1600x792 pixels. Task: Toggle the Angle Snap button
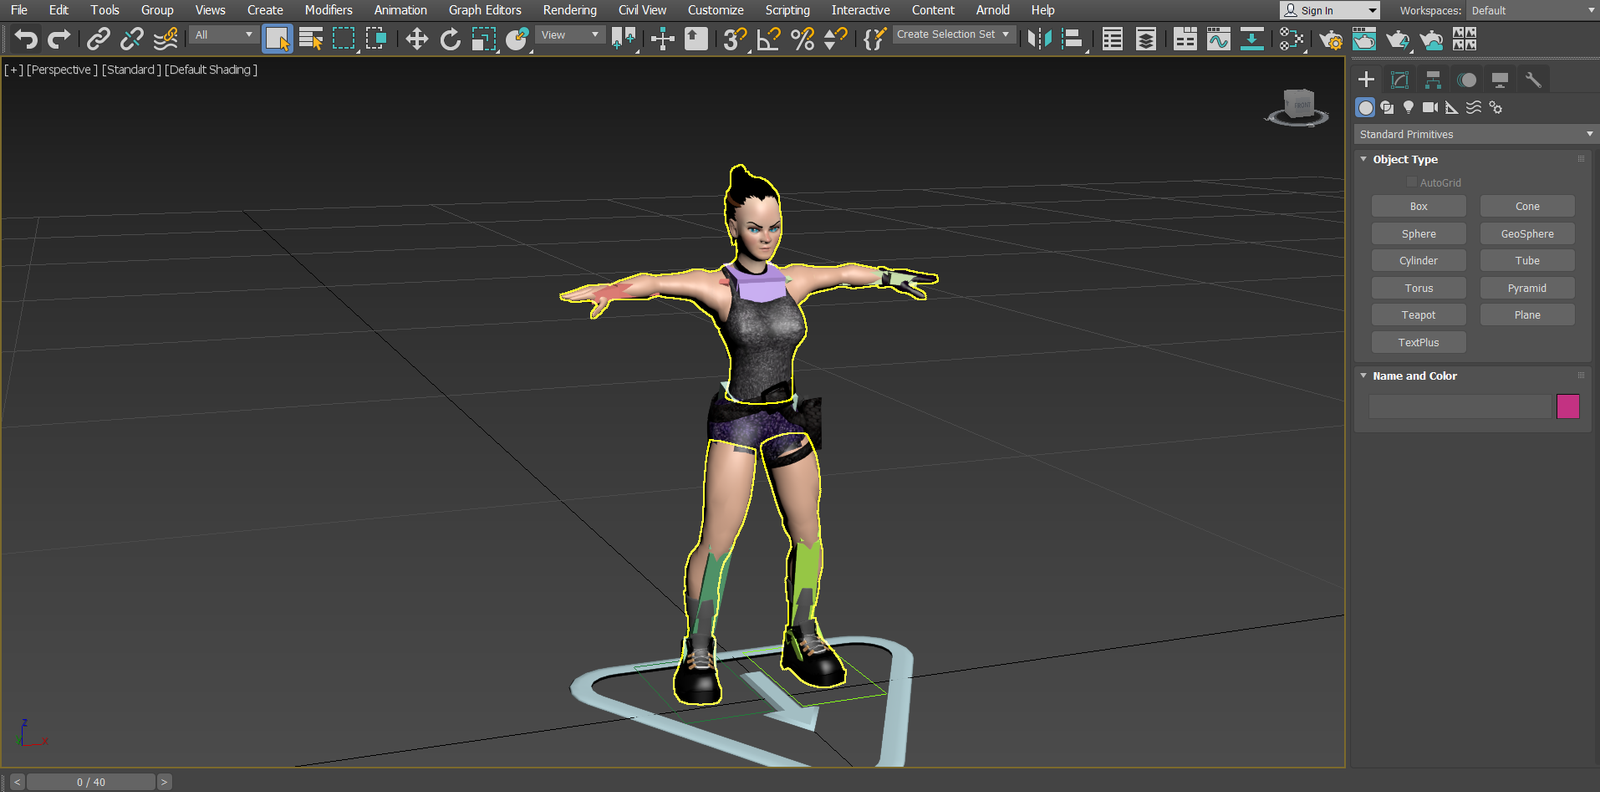pyautogui.click(x=768, y=39)
